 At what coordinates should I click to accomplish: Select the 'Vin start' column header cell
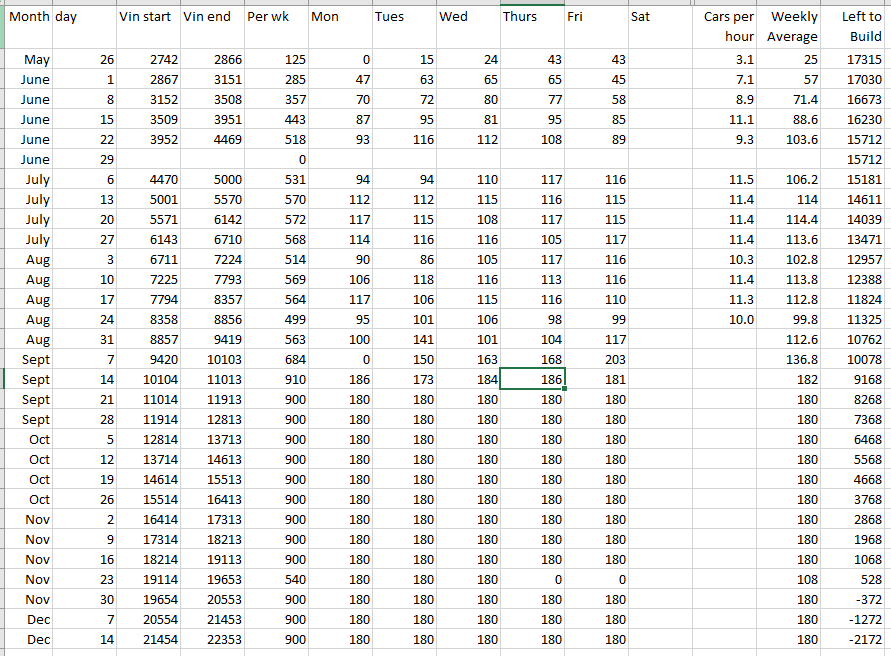(x=148, y=26)
